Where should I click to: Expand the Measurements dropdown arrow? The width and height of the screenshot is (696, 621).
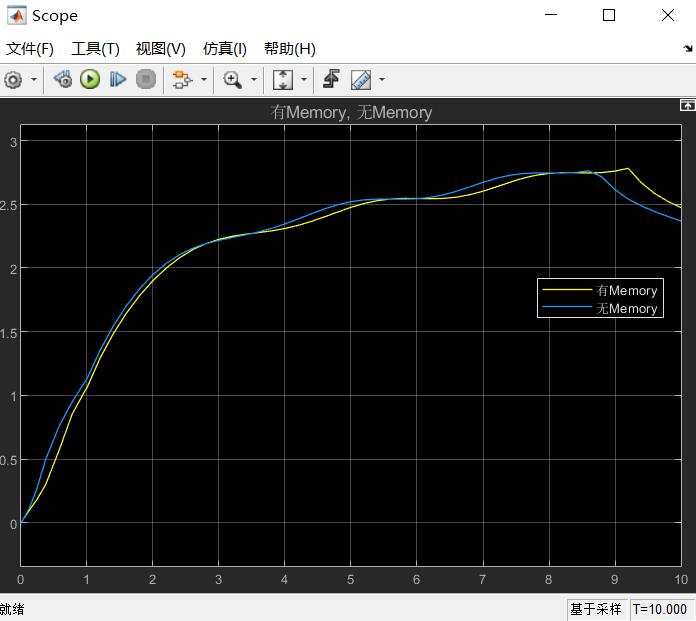(x=382, y=80)
